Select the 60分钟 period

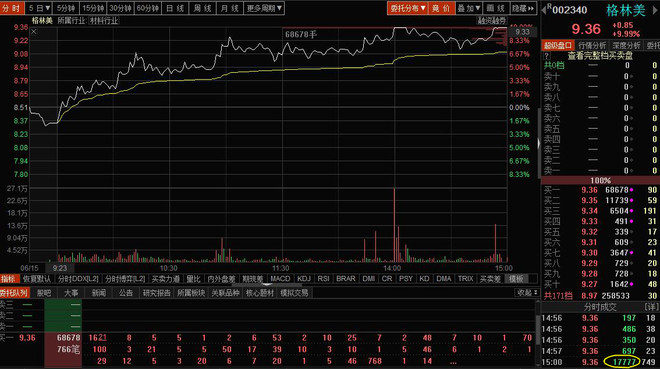point(148,8)
